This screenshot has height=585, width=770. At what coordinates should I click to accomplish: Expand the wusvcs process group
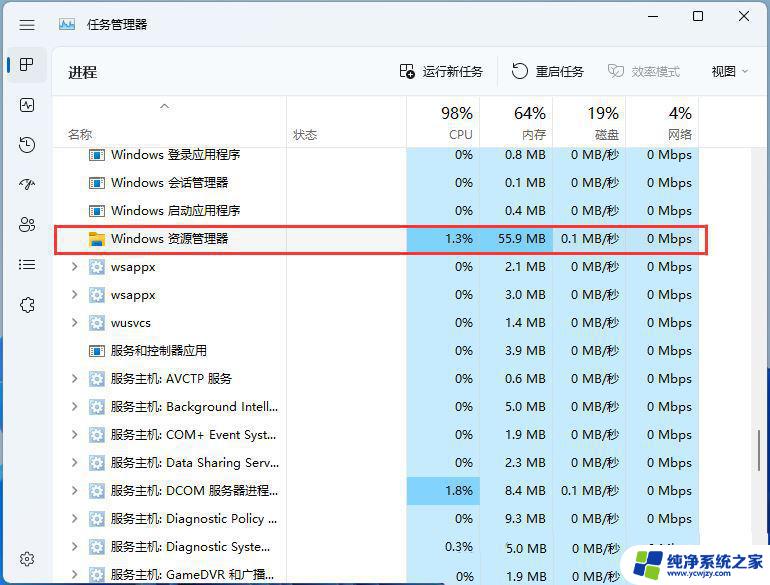pos(74,323)
